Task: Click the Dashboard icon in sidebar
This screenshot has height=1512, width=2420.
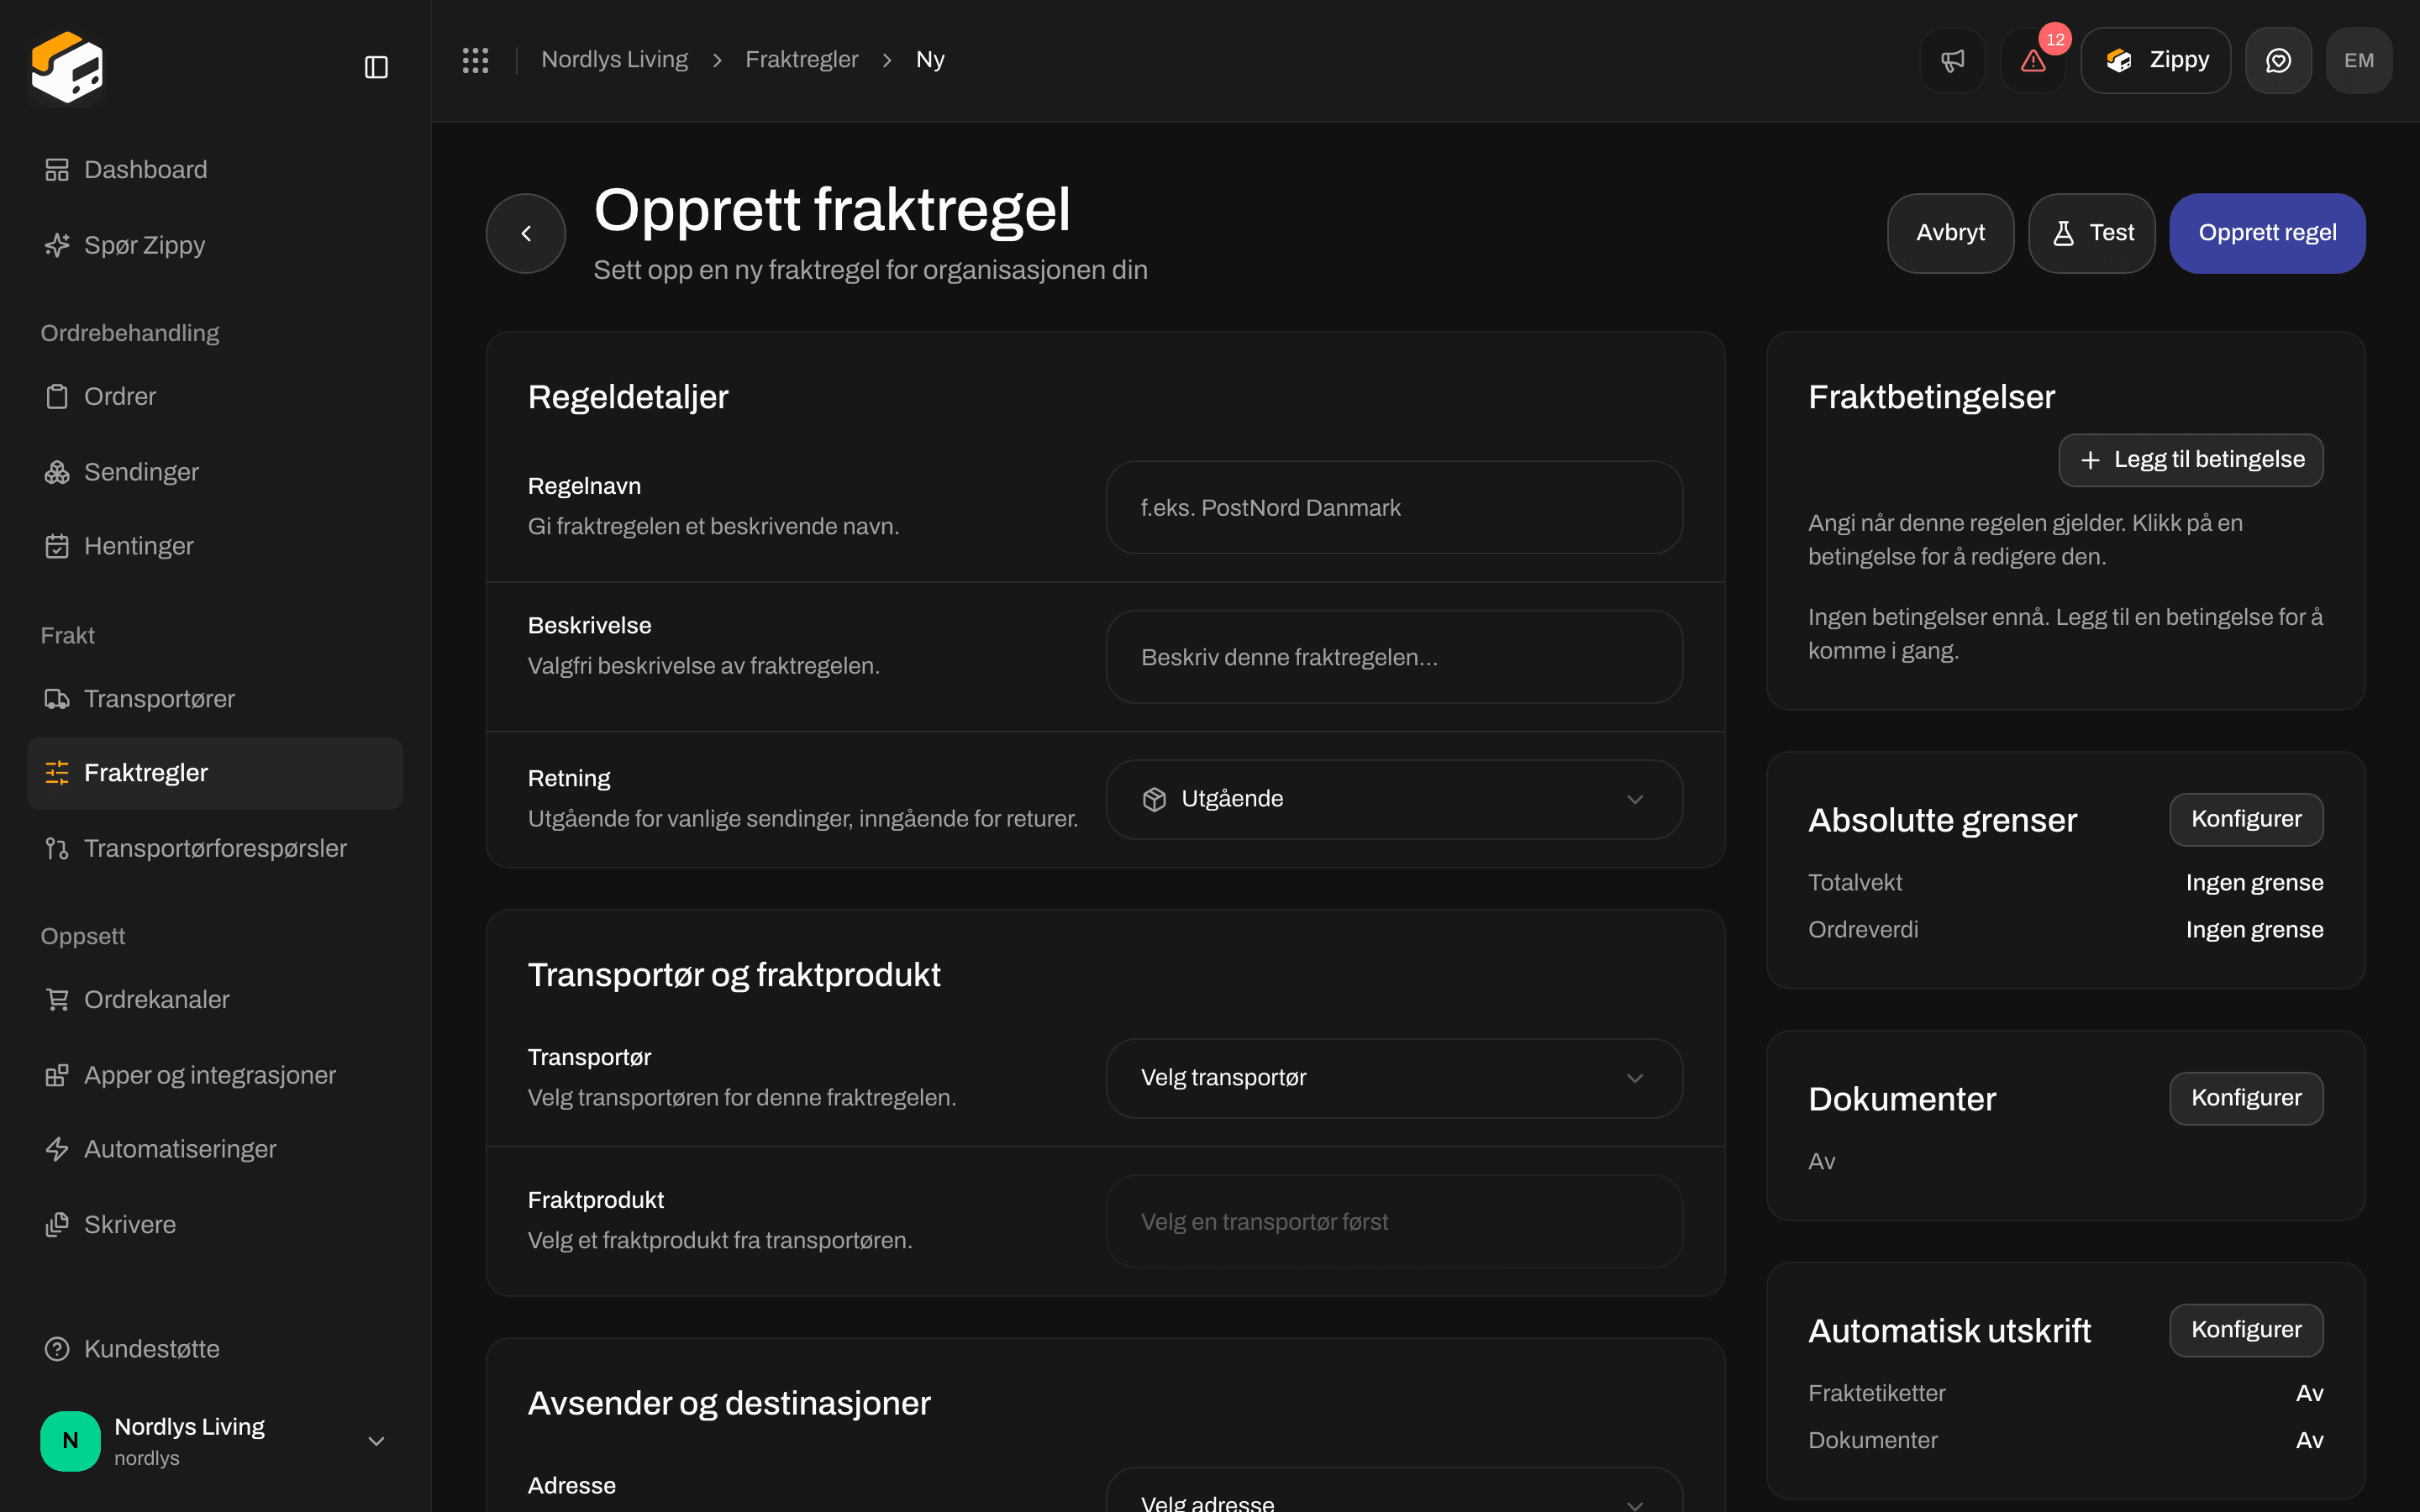Action: click(57, 170)
